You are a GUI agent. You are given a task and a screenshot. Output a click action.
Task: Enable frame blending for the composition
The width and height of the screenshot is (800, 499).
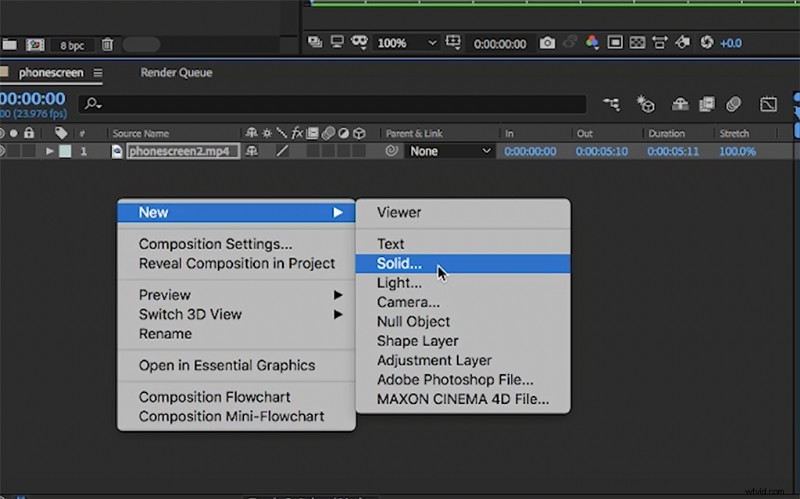click(x=707, y=105)
